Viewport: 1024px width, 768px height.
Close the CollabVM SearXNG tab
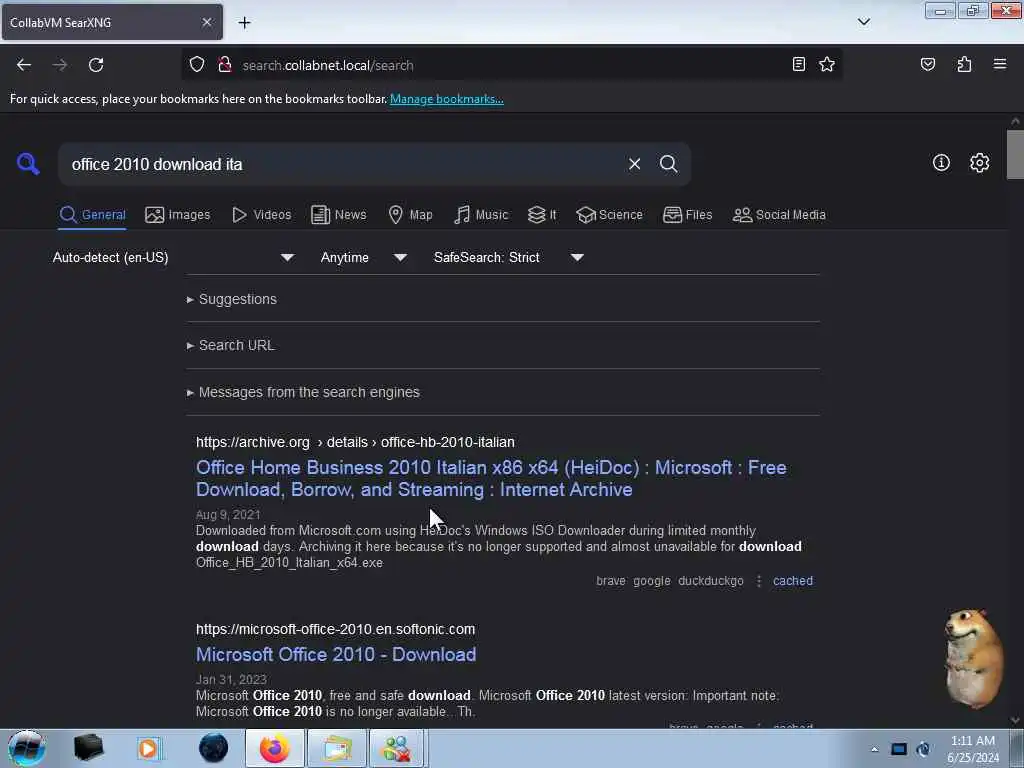pyautogui.click(x=206, y=22)
